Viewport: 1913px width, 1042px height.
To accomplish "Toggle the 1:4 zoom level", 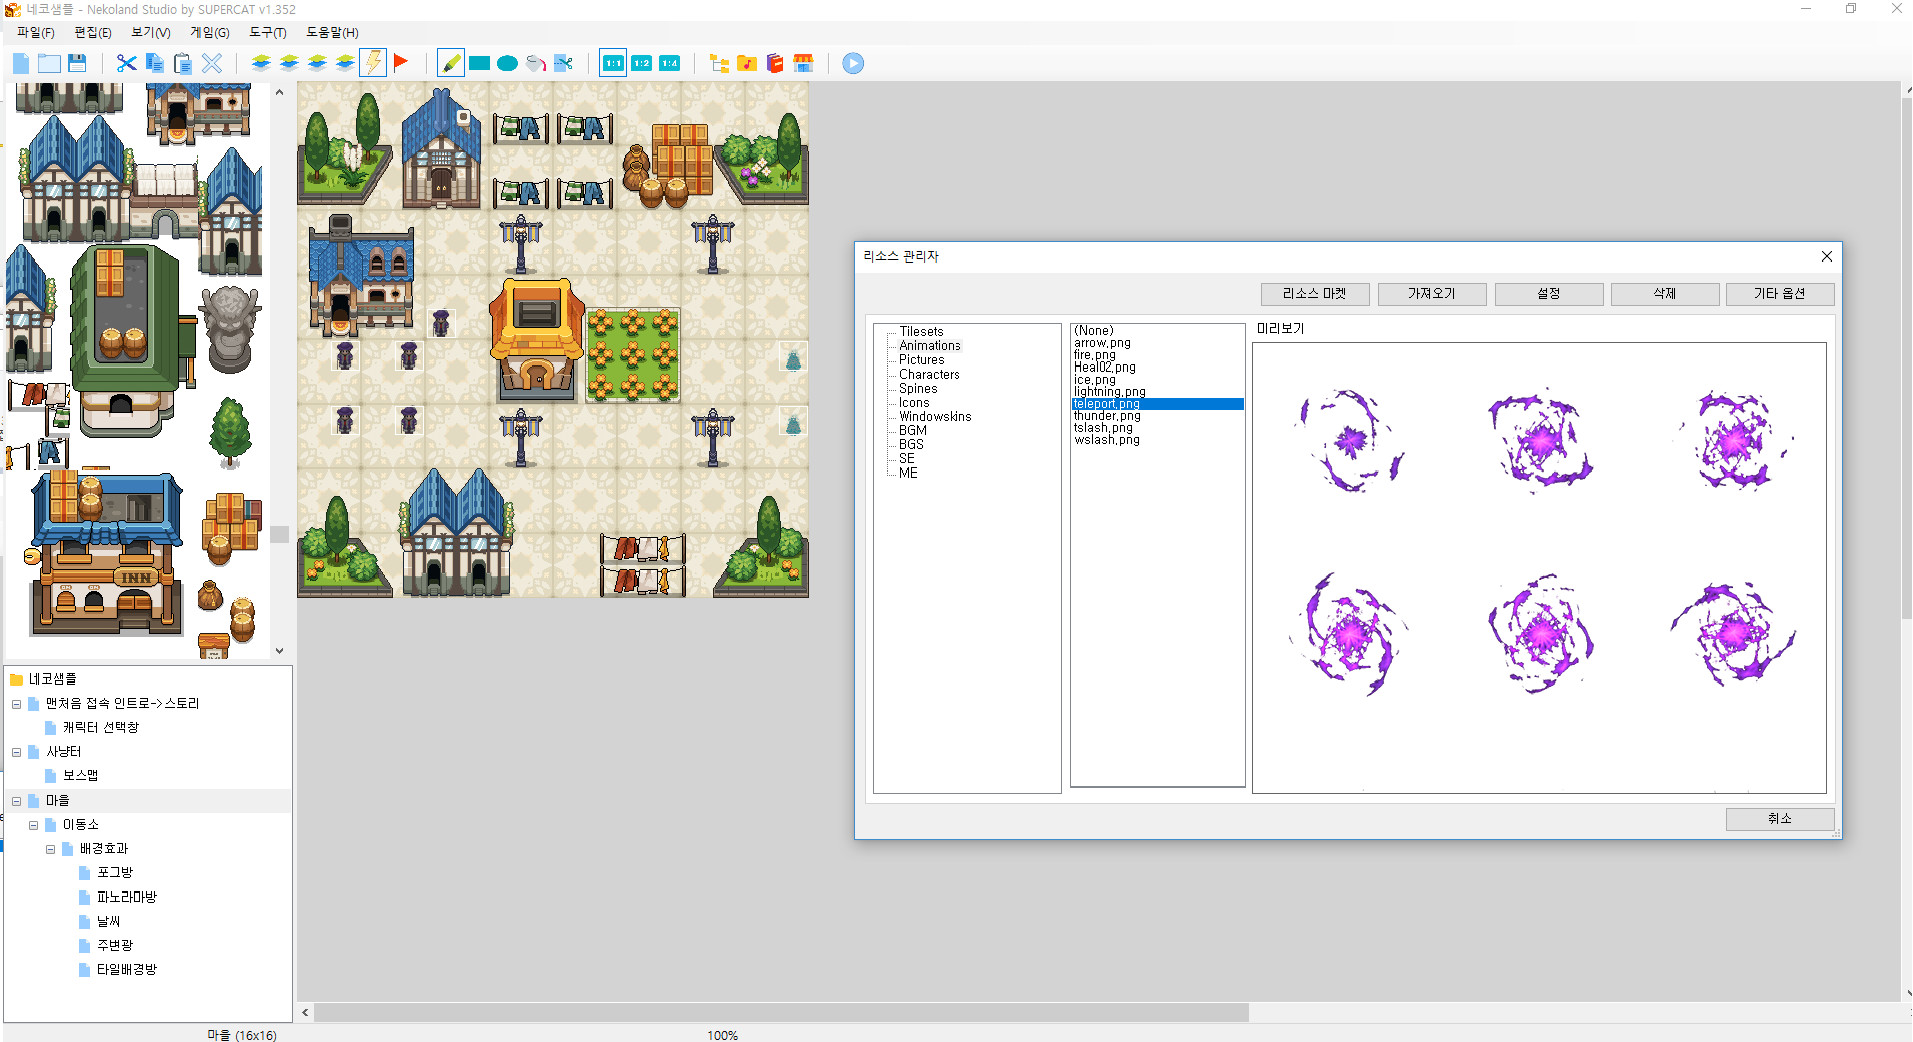I will click(668, 63).
